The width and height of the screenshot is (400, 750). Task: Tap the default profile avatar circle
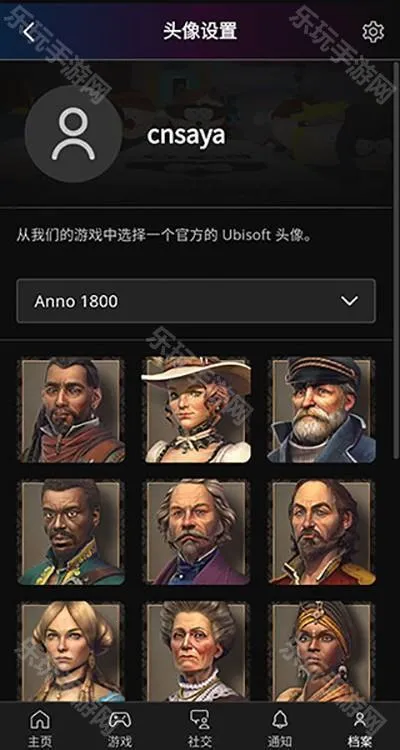(x=73, y=134)
